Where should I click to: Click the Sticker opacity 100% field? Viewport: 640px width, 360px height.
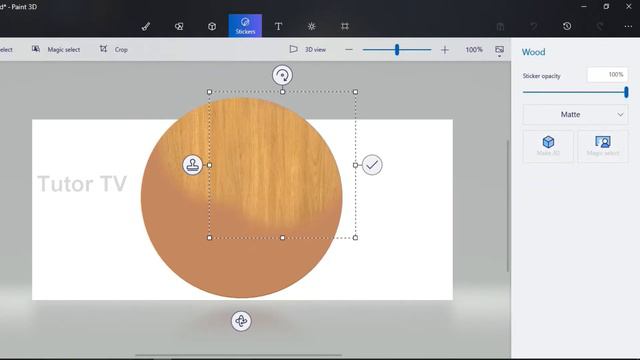[x=607, y=75]
